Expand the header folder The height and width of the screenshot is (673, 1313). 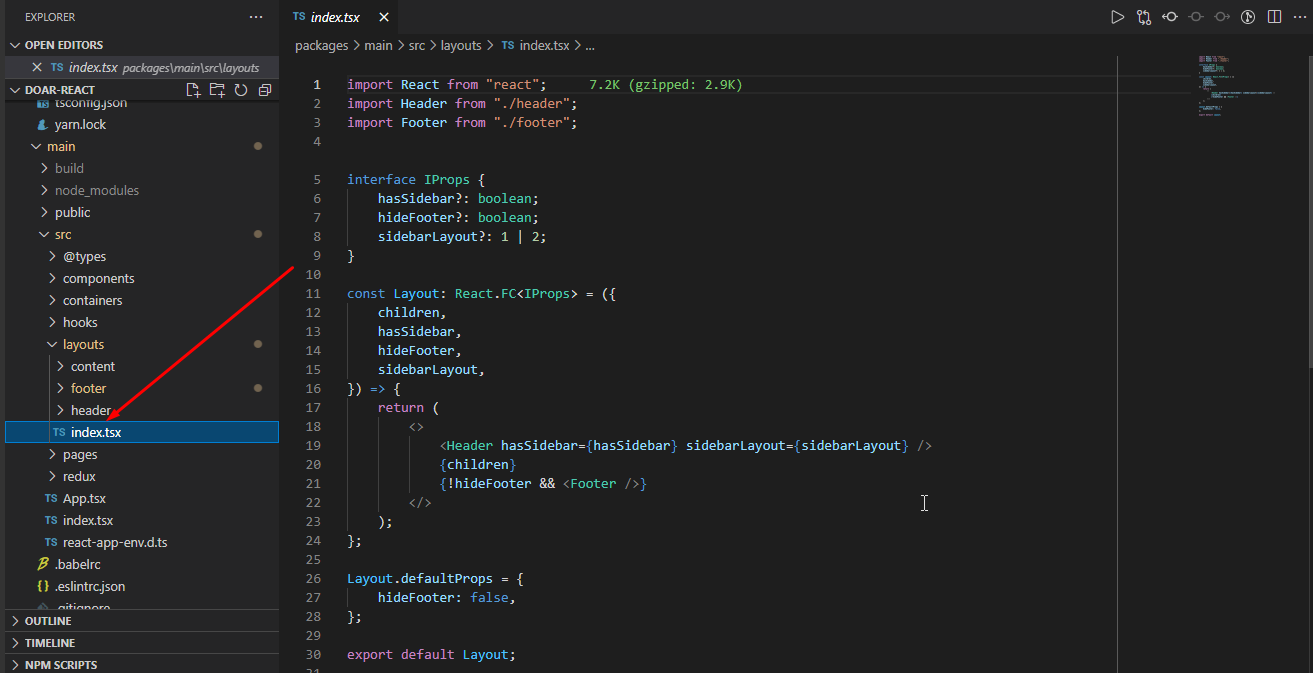point(142,410)
